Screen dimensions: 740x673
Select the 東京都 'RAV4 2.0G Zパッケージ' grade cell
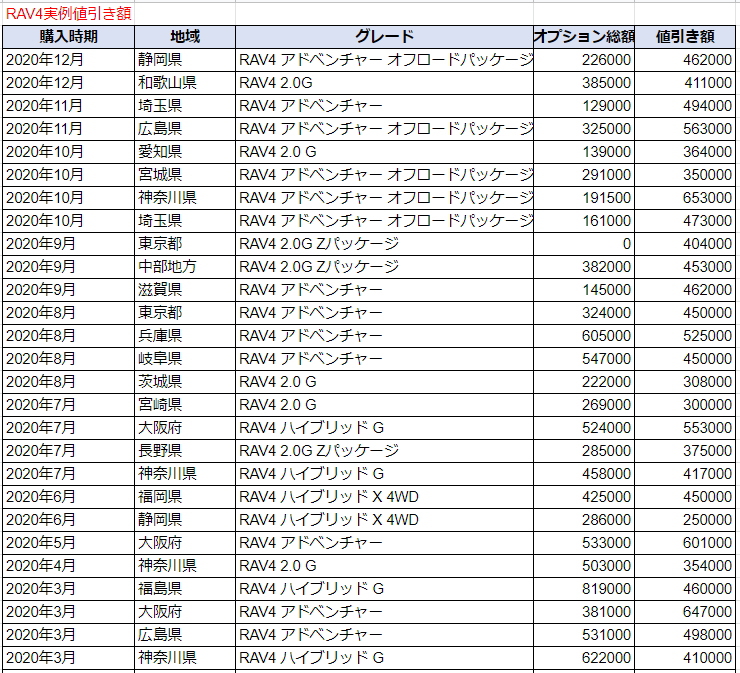pos(385,244)
